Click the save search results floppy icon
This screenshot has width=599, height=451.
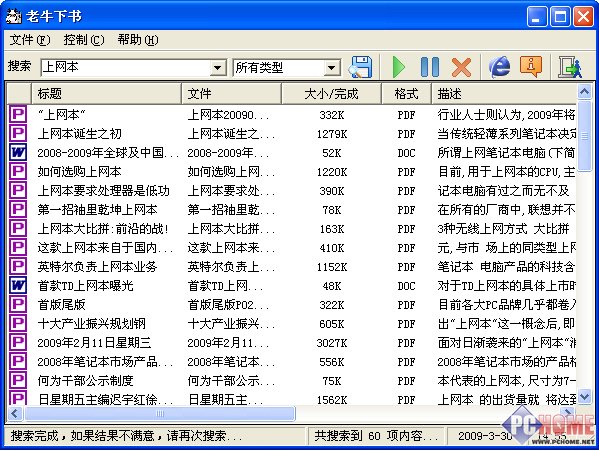coord(360,67)
